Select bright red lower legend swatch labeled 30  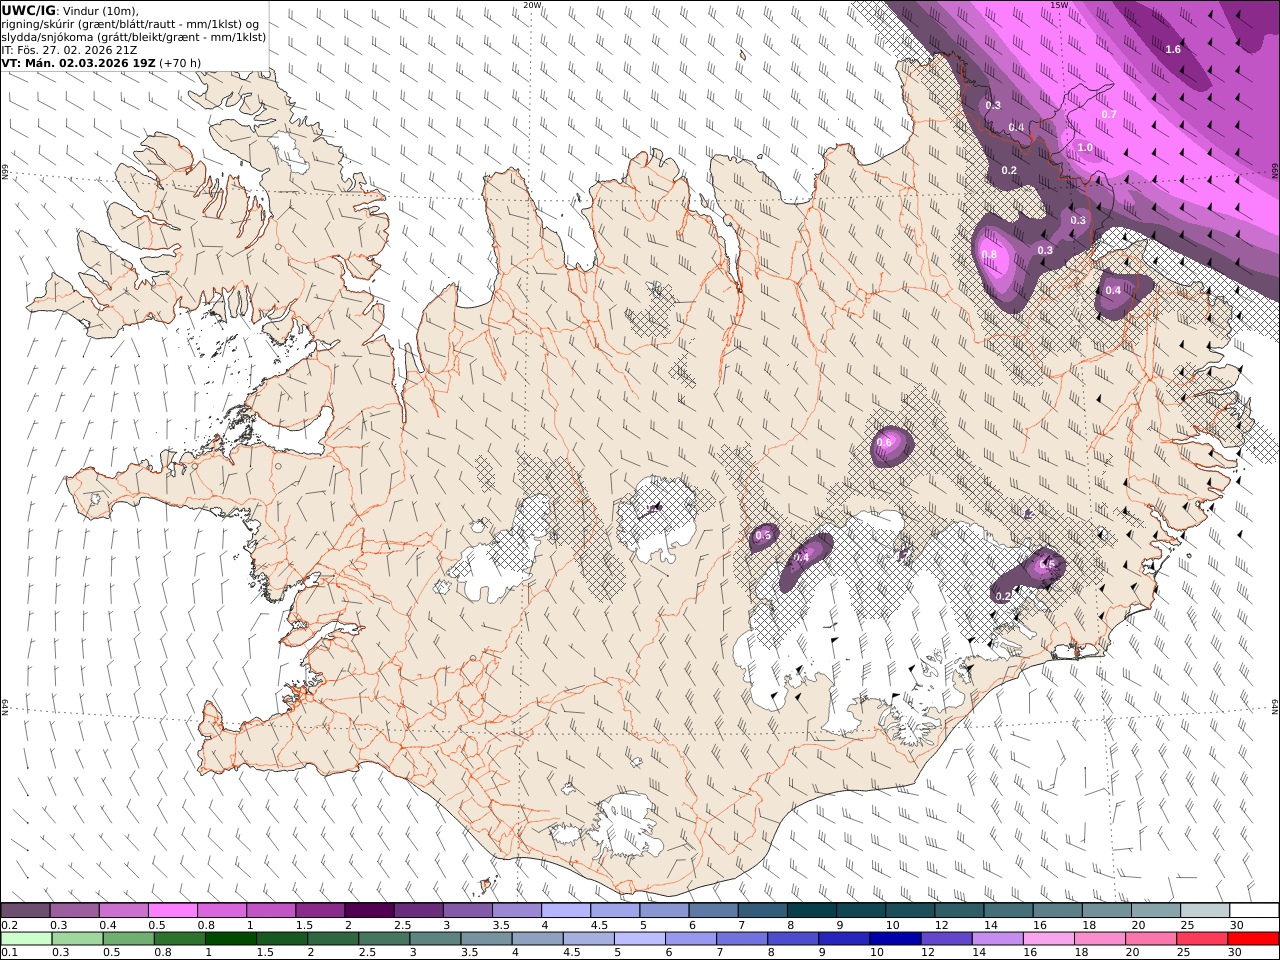point(1252,939)
